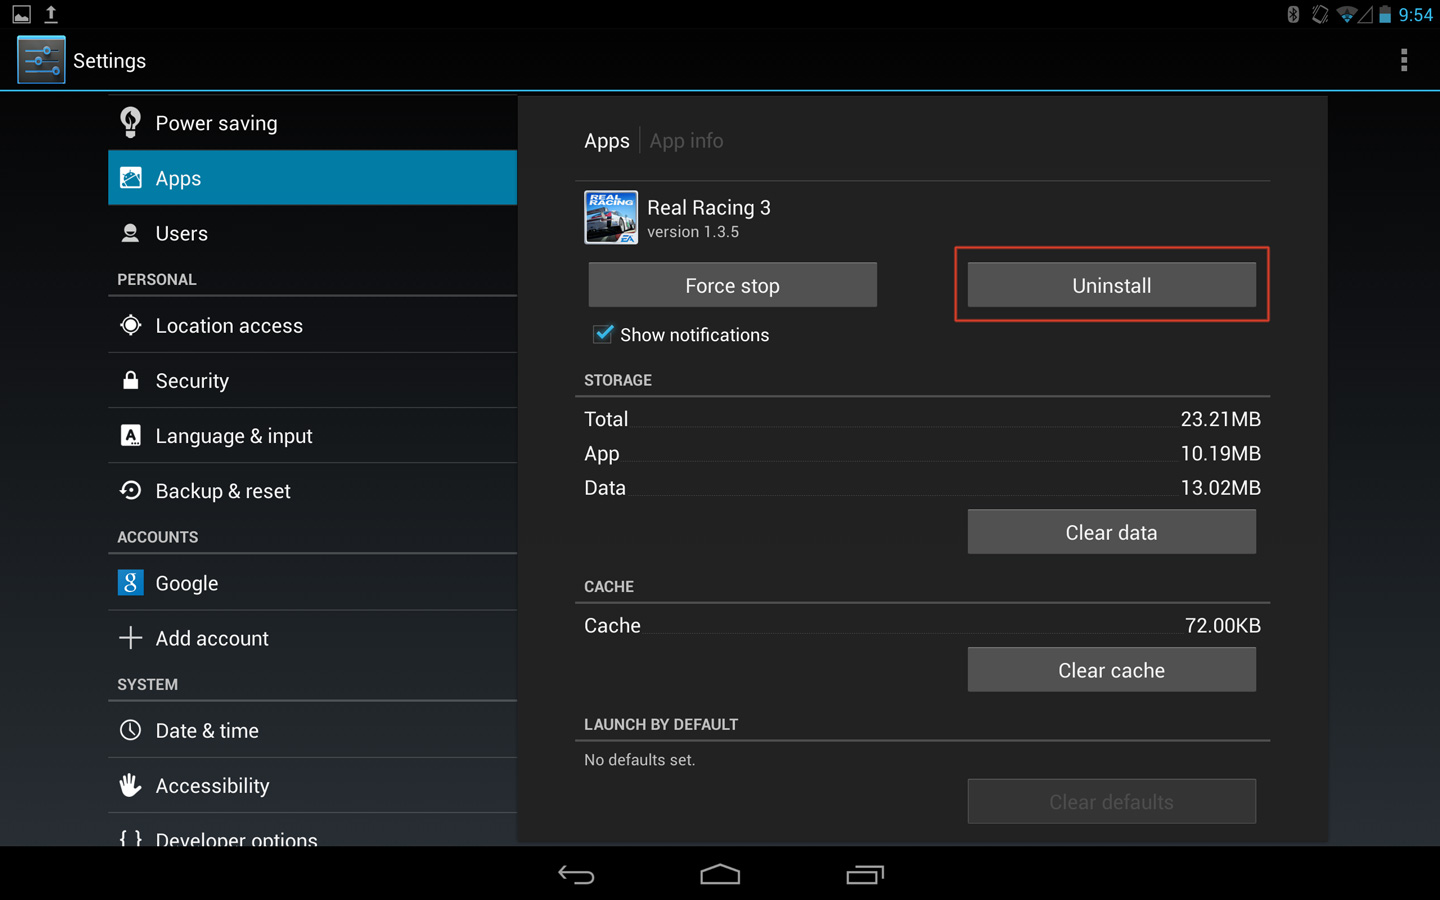Go back to Apps via breadcrumb
Image resolution: width=1440 pixels, height=900 pixels.
pyautogui.click(x=607, y=141)
